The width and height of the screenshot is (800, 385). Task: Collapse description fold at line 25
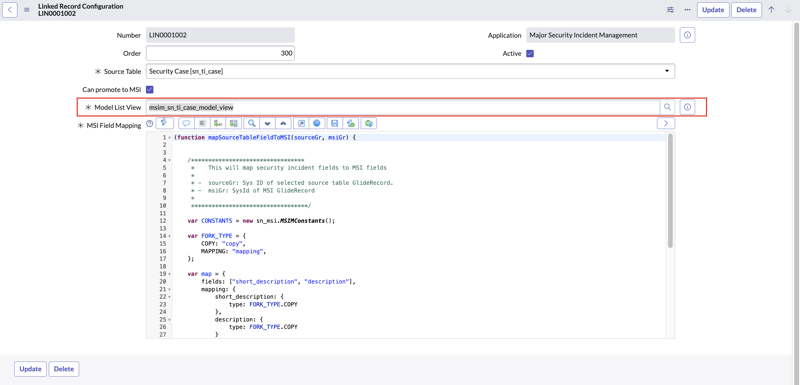169,319
